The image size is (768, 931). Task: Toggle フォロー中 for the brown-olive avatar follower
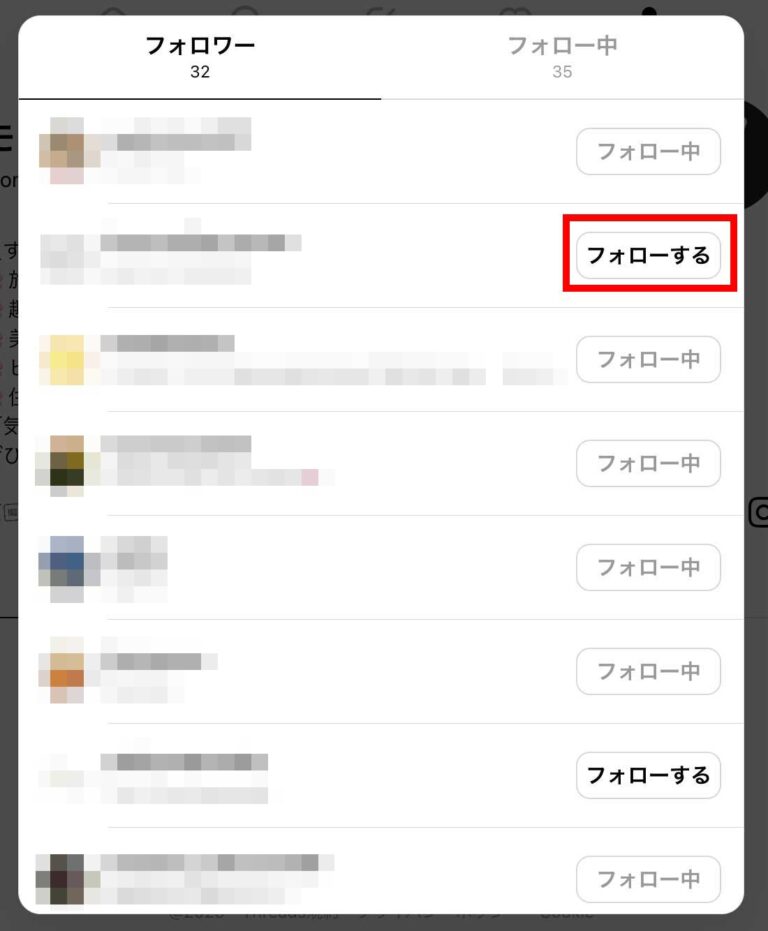[x=648, y=463]
